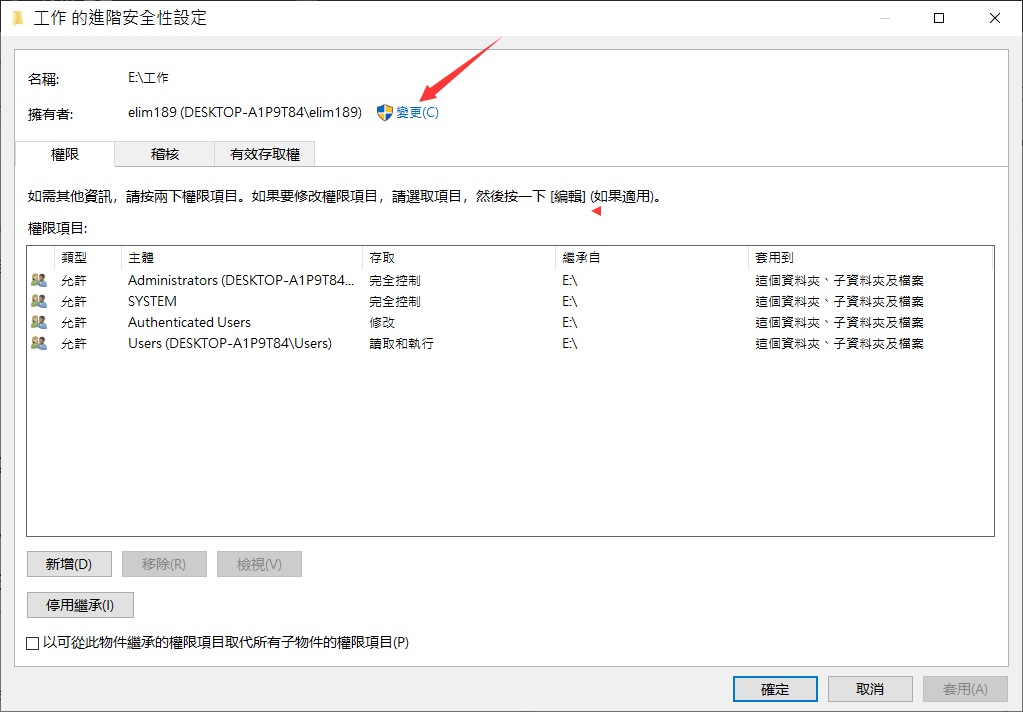1023x712 pixels.
Task: Cancel the dialog with 取消
Action: (870, 689)
